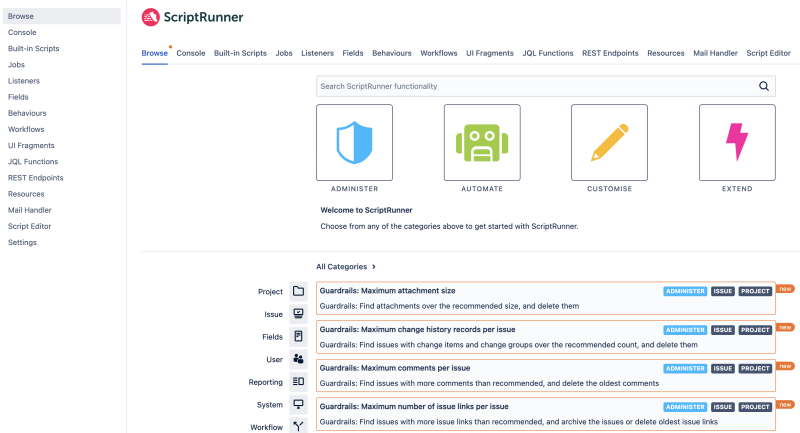Filter by Reporting category icon
800x433 pixels.
click(x=298, y=381)
